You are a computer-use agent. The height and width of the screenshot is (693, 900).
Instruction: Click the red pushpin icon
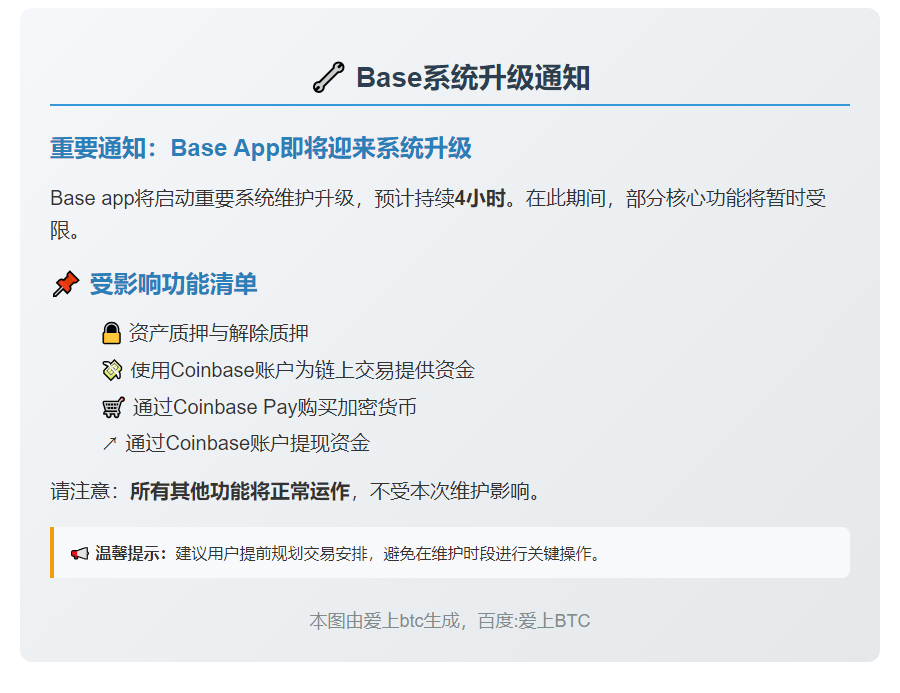click(x=65, y=285)
